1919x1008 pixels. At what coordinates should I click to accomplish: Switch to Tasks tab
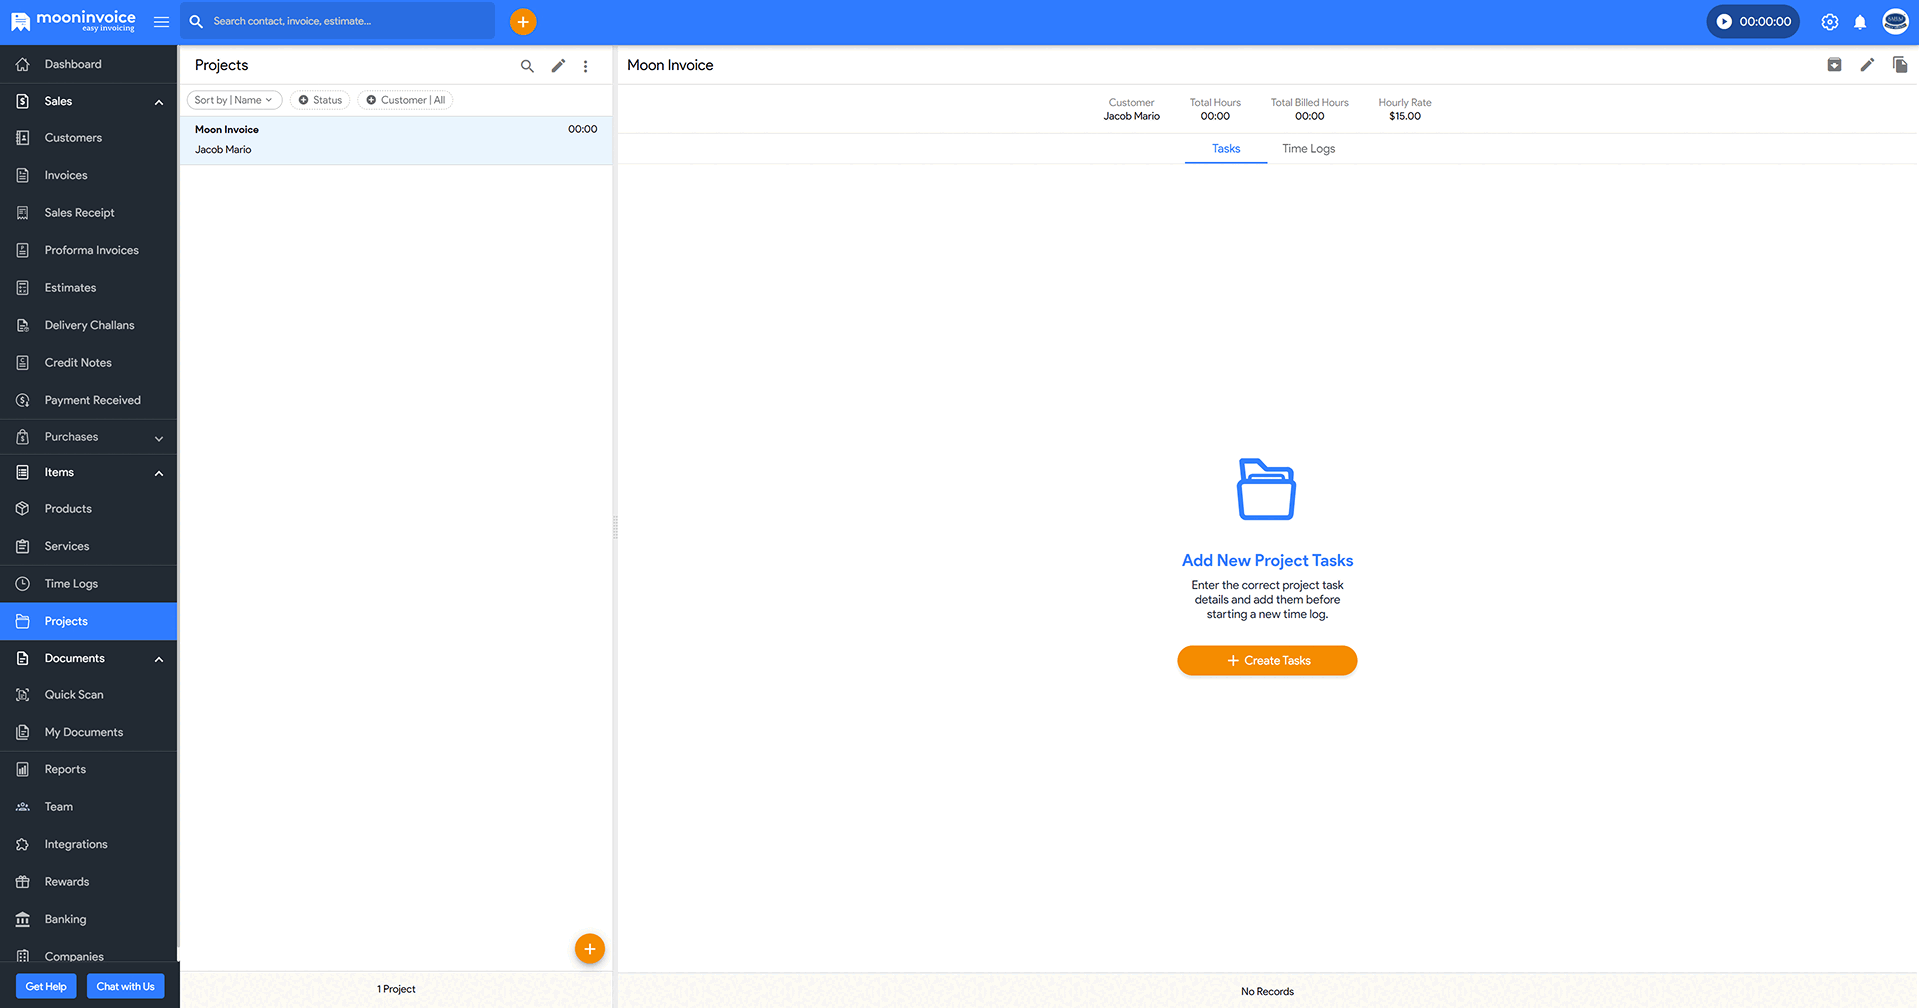[x=1226, y=149]
